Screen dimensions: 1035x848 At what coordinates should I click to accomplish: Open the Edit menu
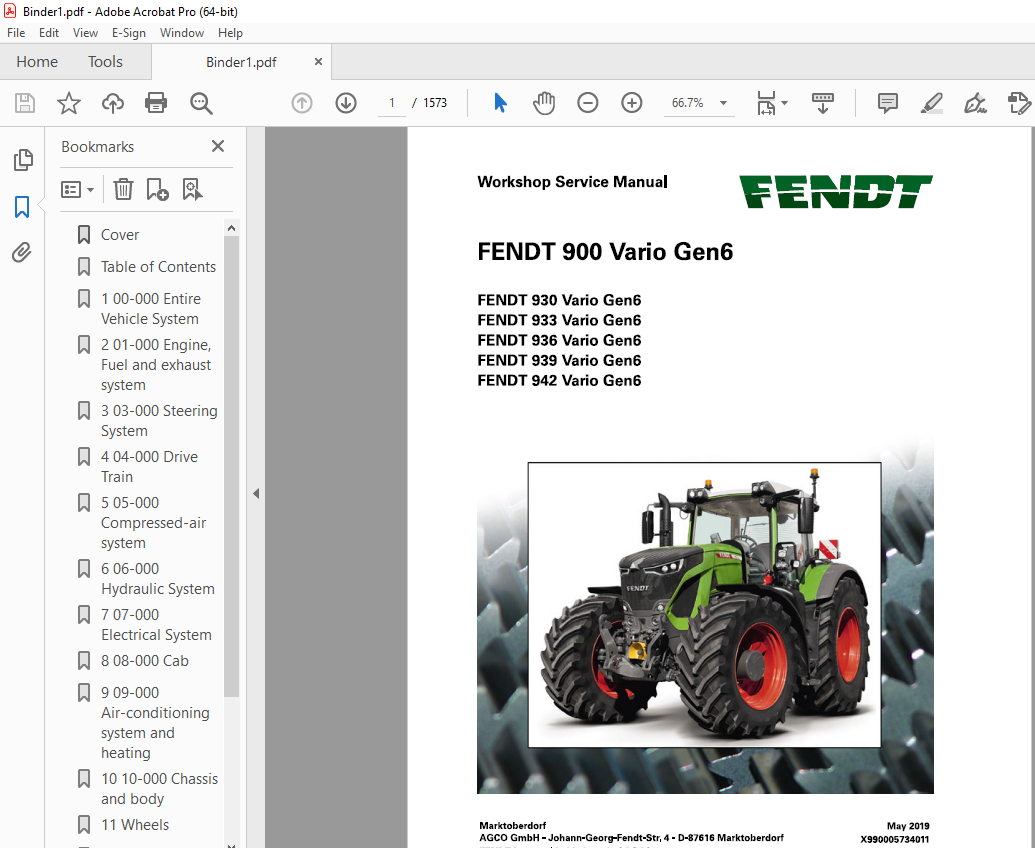(x=49, y=33)
